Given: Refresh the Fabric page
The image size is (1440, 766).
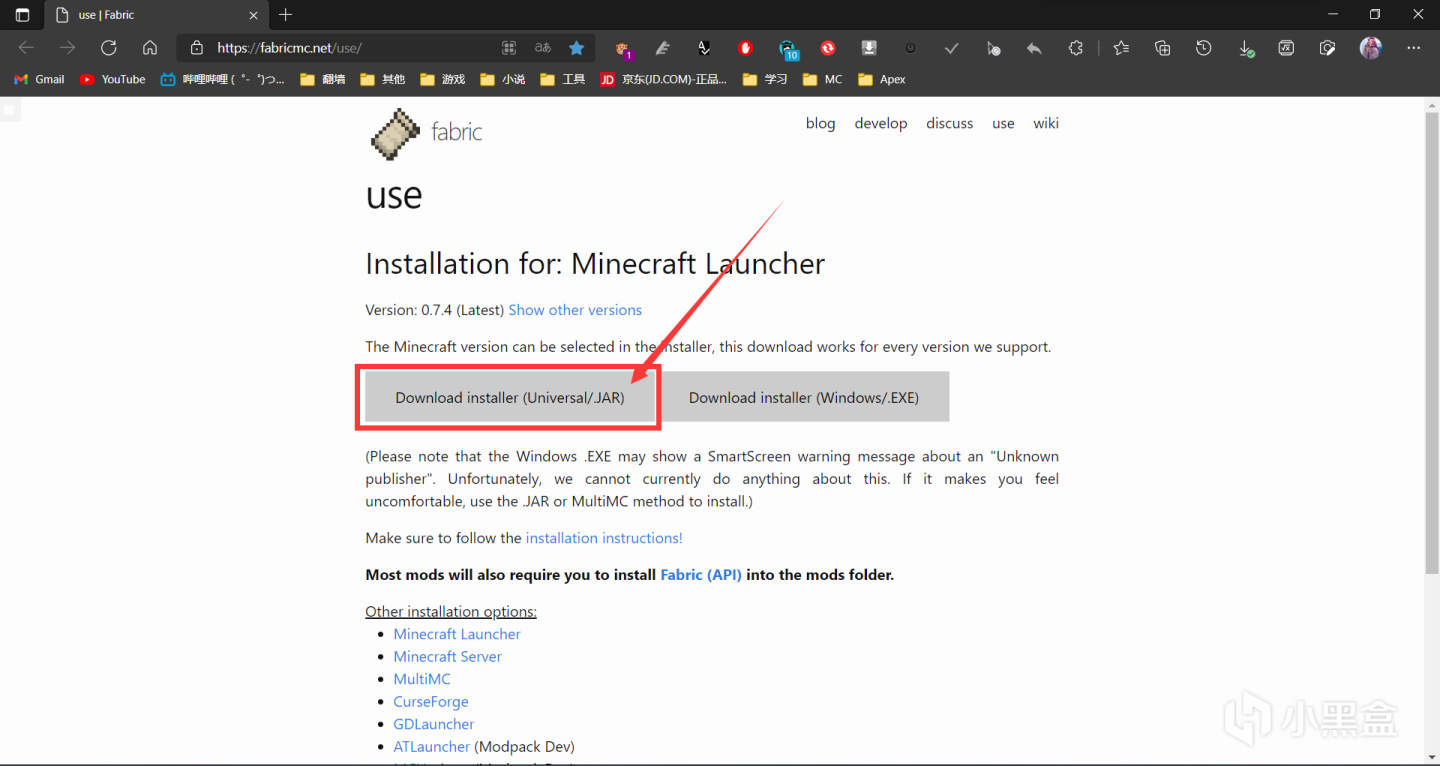Looking at the screenshot, I should click(x=109, y=48).
